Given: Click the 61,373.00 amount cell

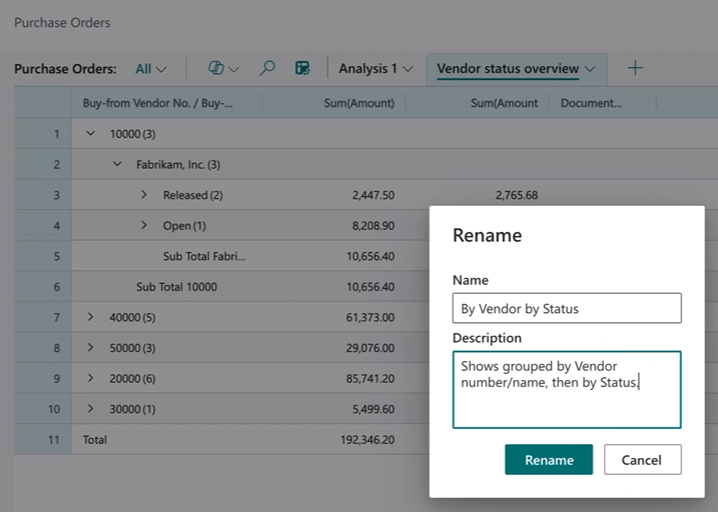Looking at the screenshot, I should click(x=370, y=317).
